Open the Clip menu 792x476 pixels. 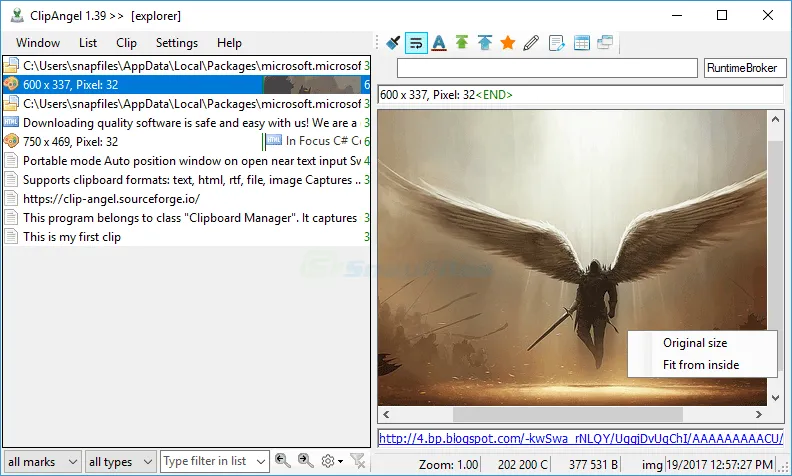pyautogui.click(x=126, y=43)
